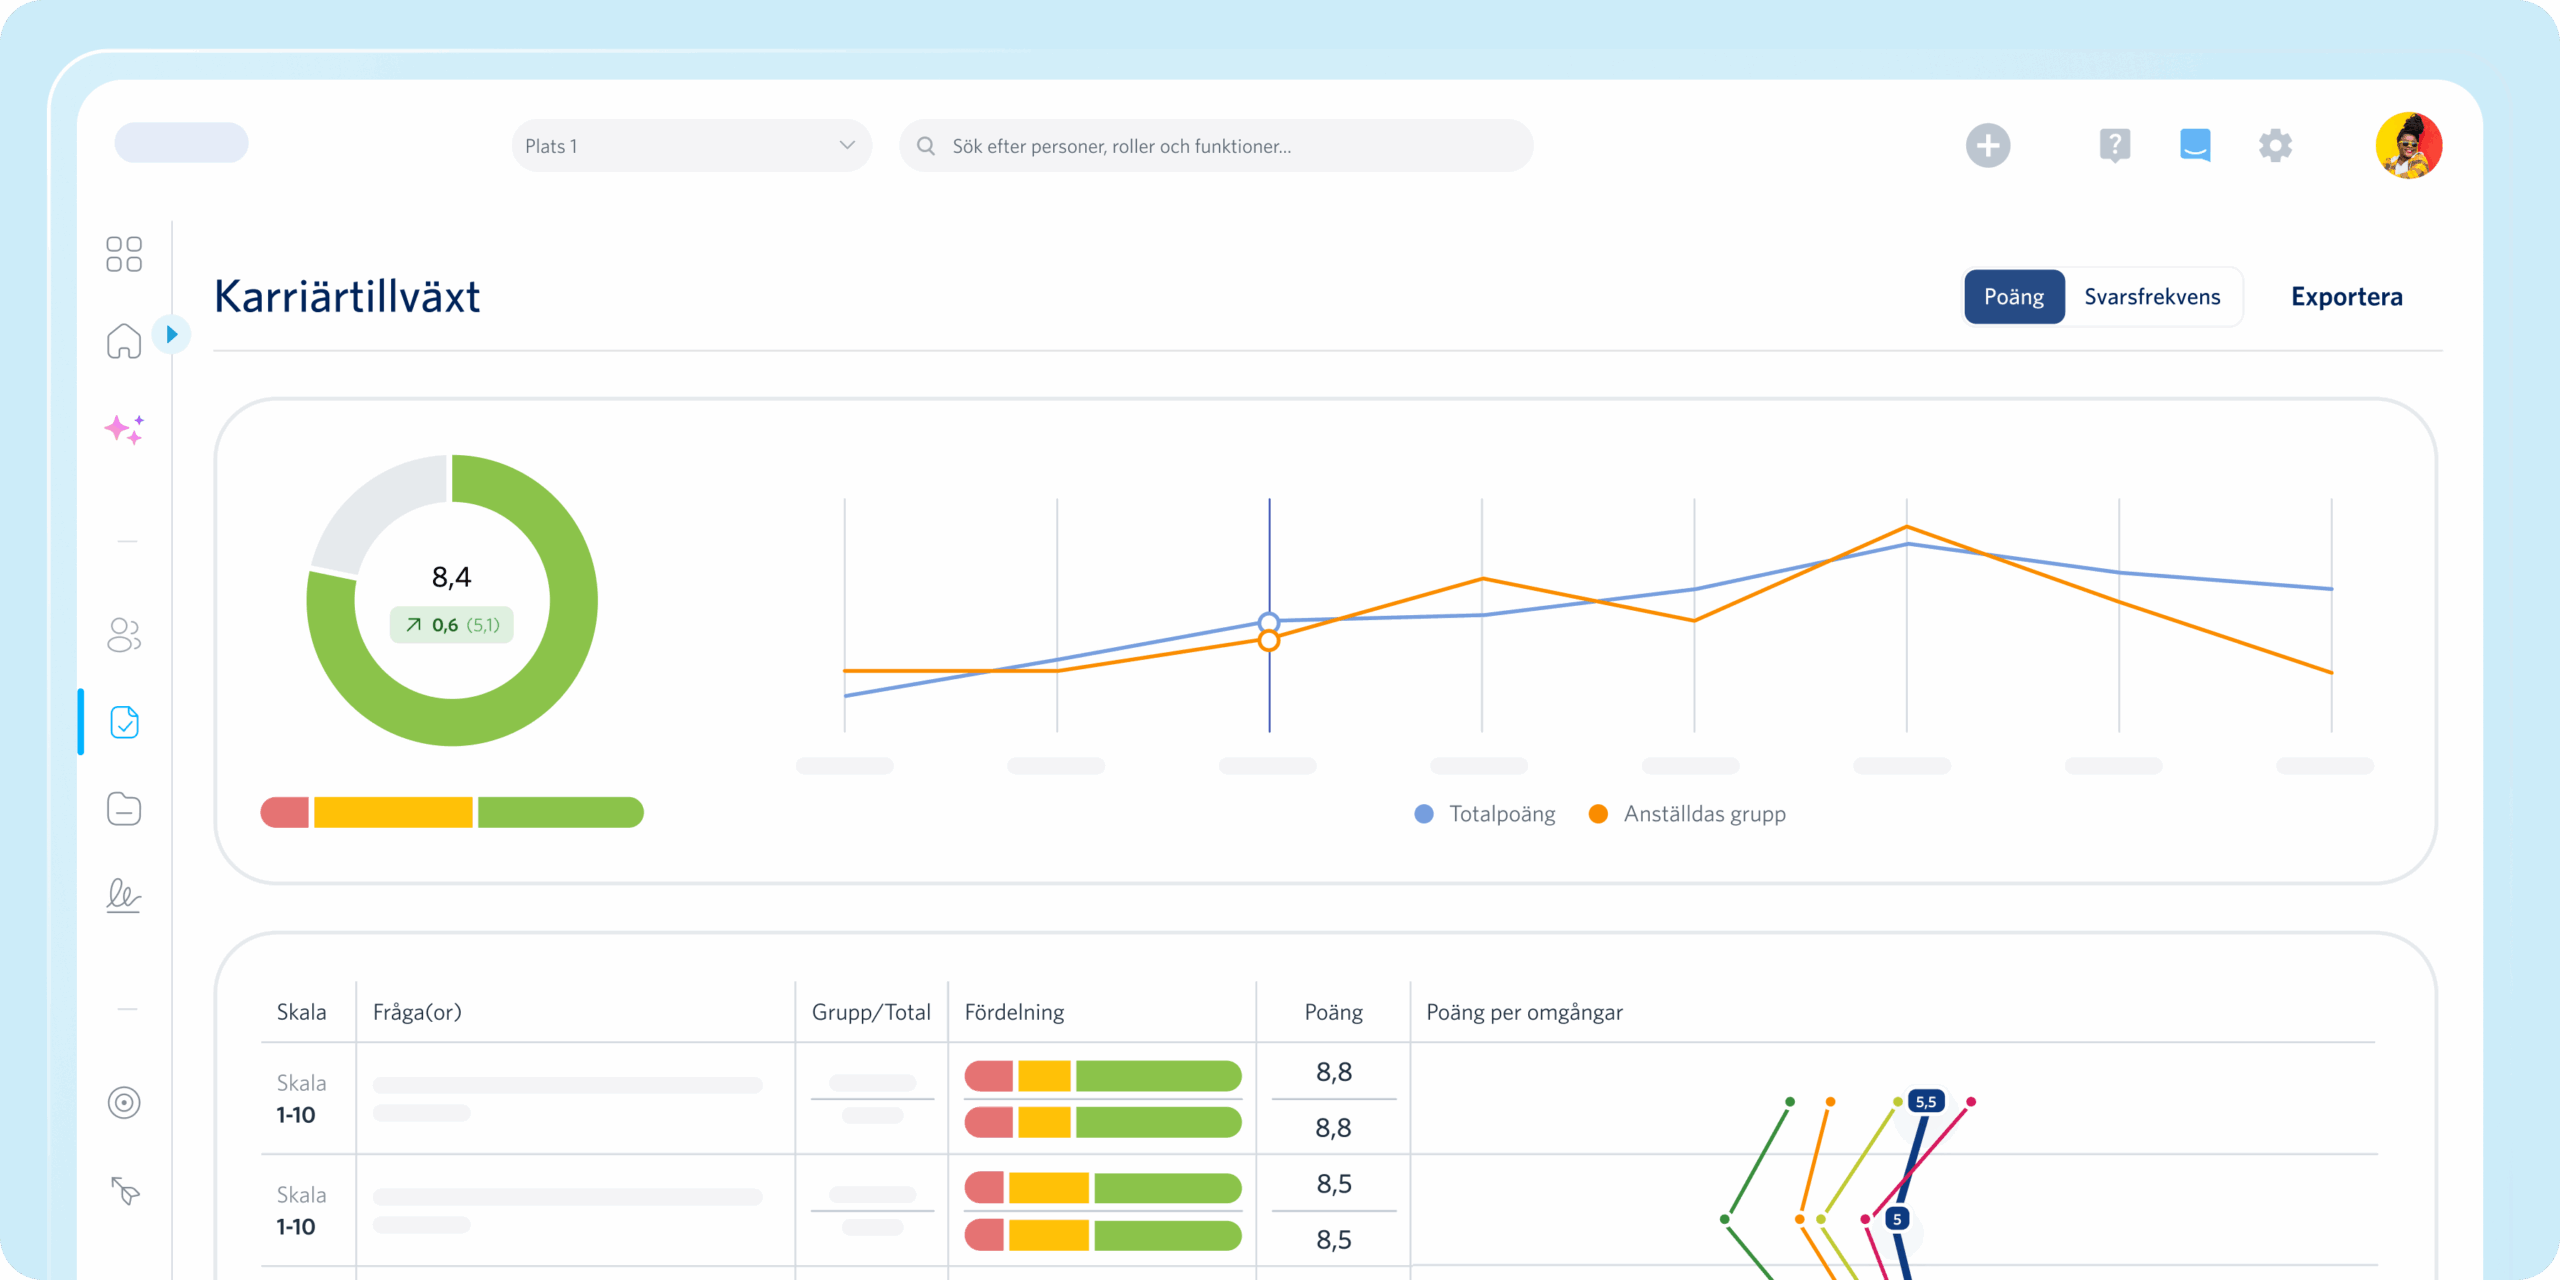Open the Plats 1 dropdown
Viewport: 2560px width, 1280px height.
(691, 146)
